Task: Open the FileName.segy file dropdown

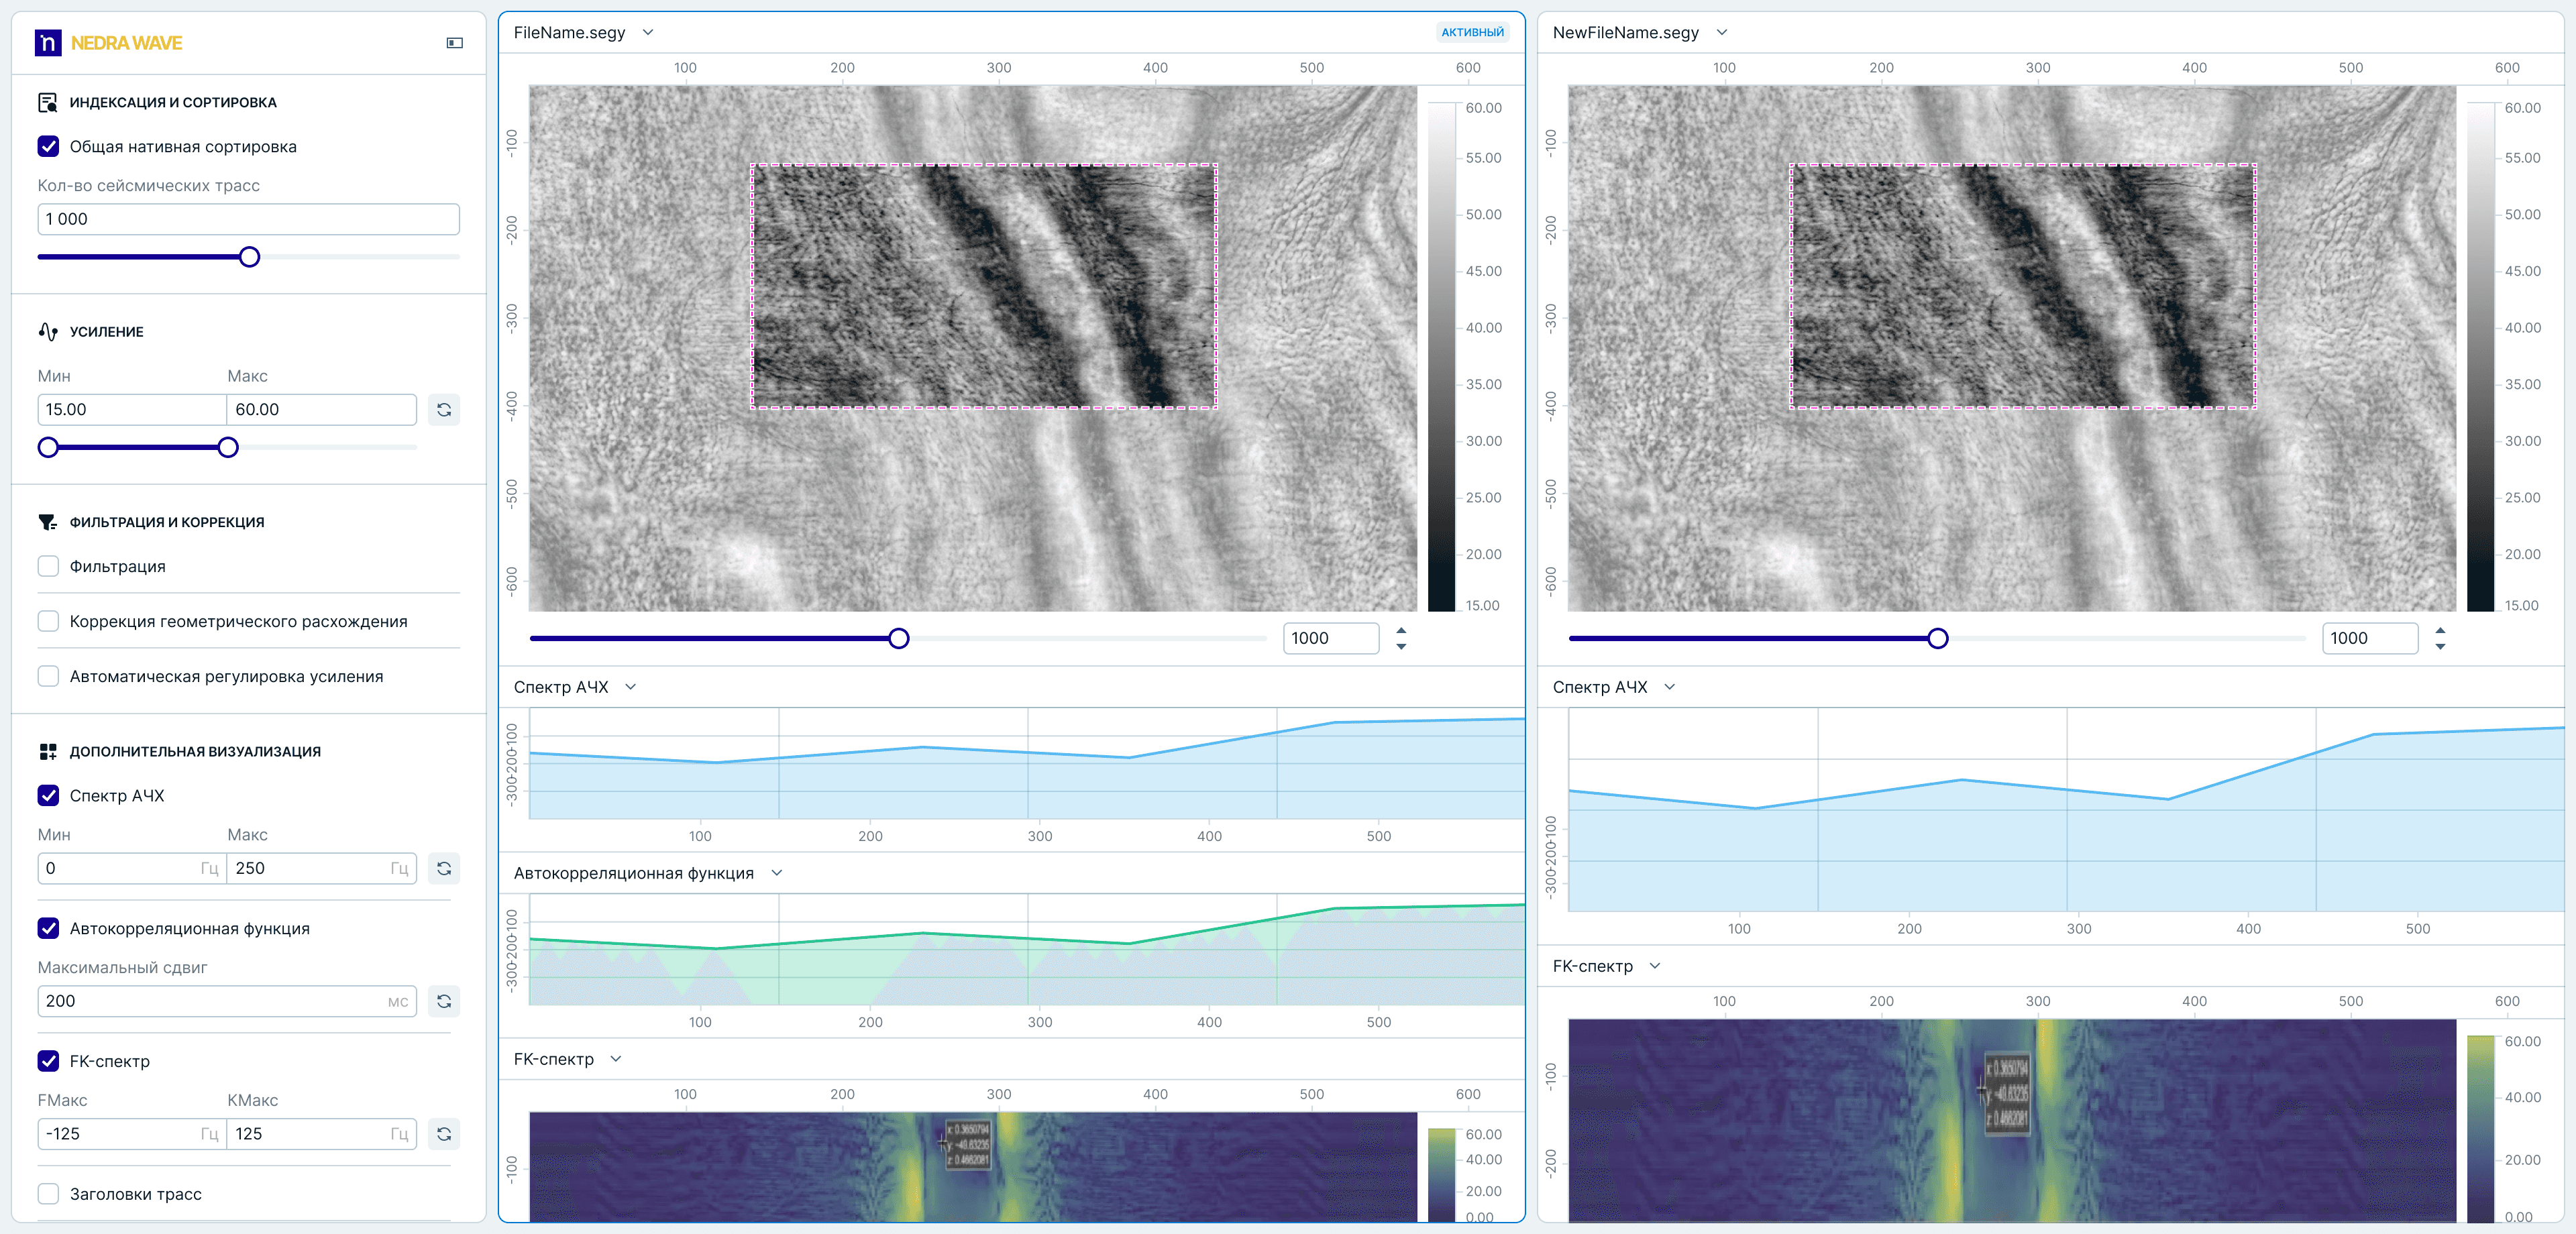Action: pos(648,33)
